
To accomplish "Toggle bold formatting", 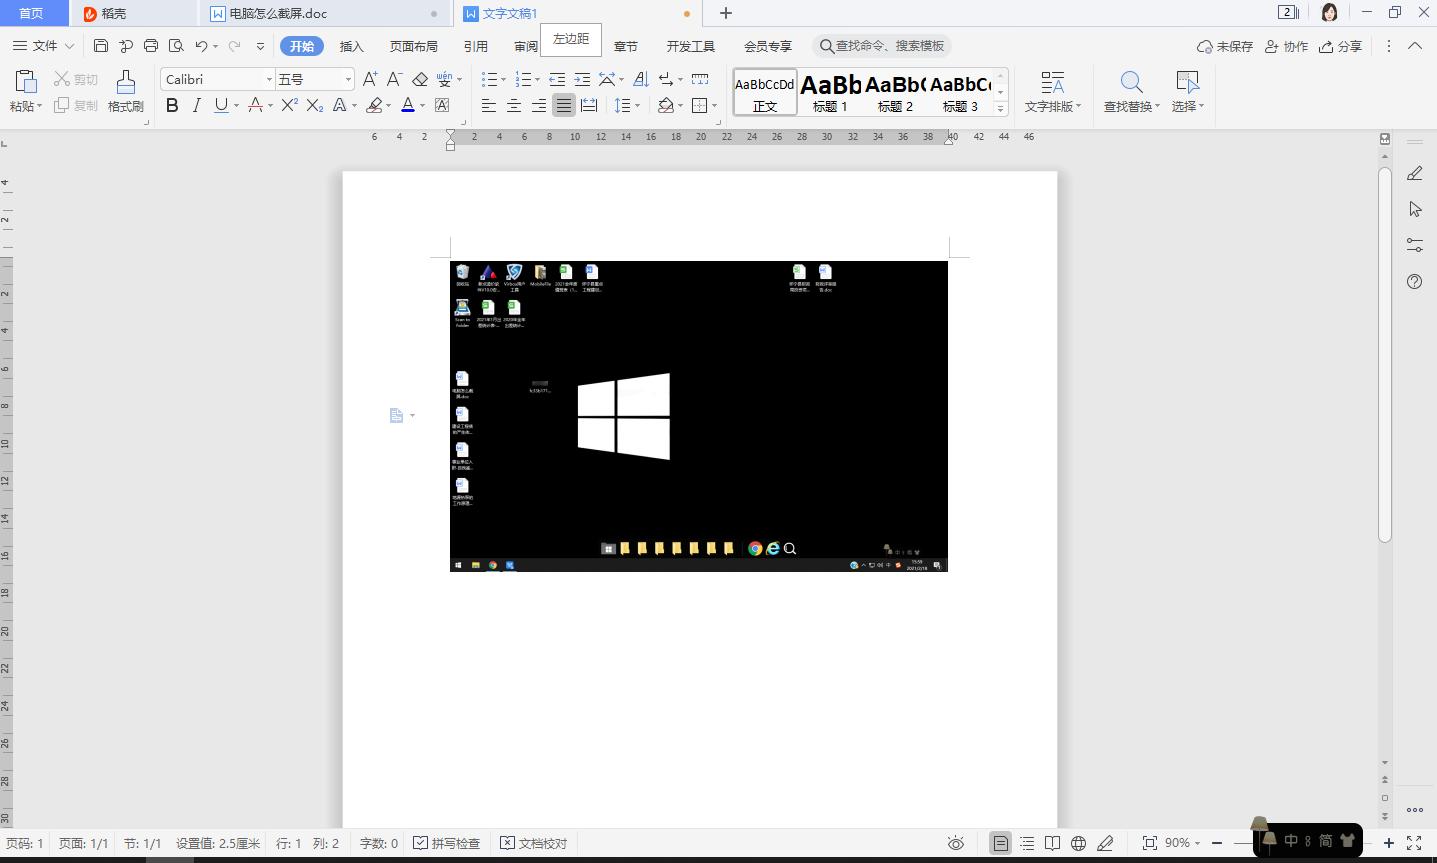I will point(172,105).
